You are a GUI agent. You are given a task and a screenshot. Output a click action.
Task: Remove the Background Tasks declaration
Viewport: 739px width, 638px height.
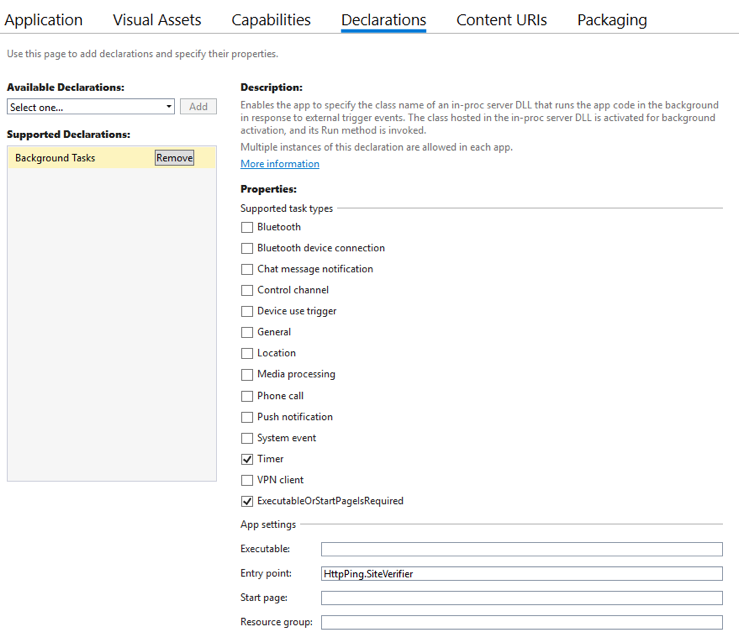(x=174, y=158)
